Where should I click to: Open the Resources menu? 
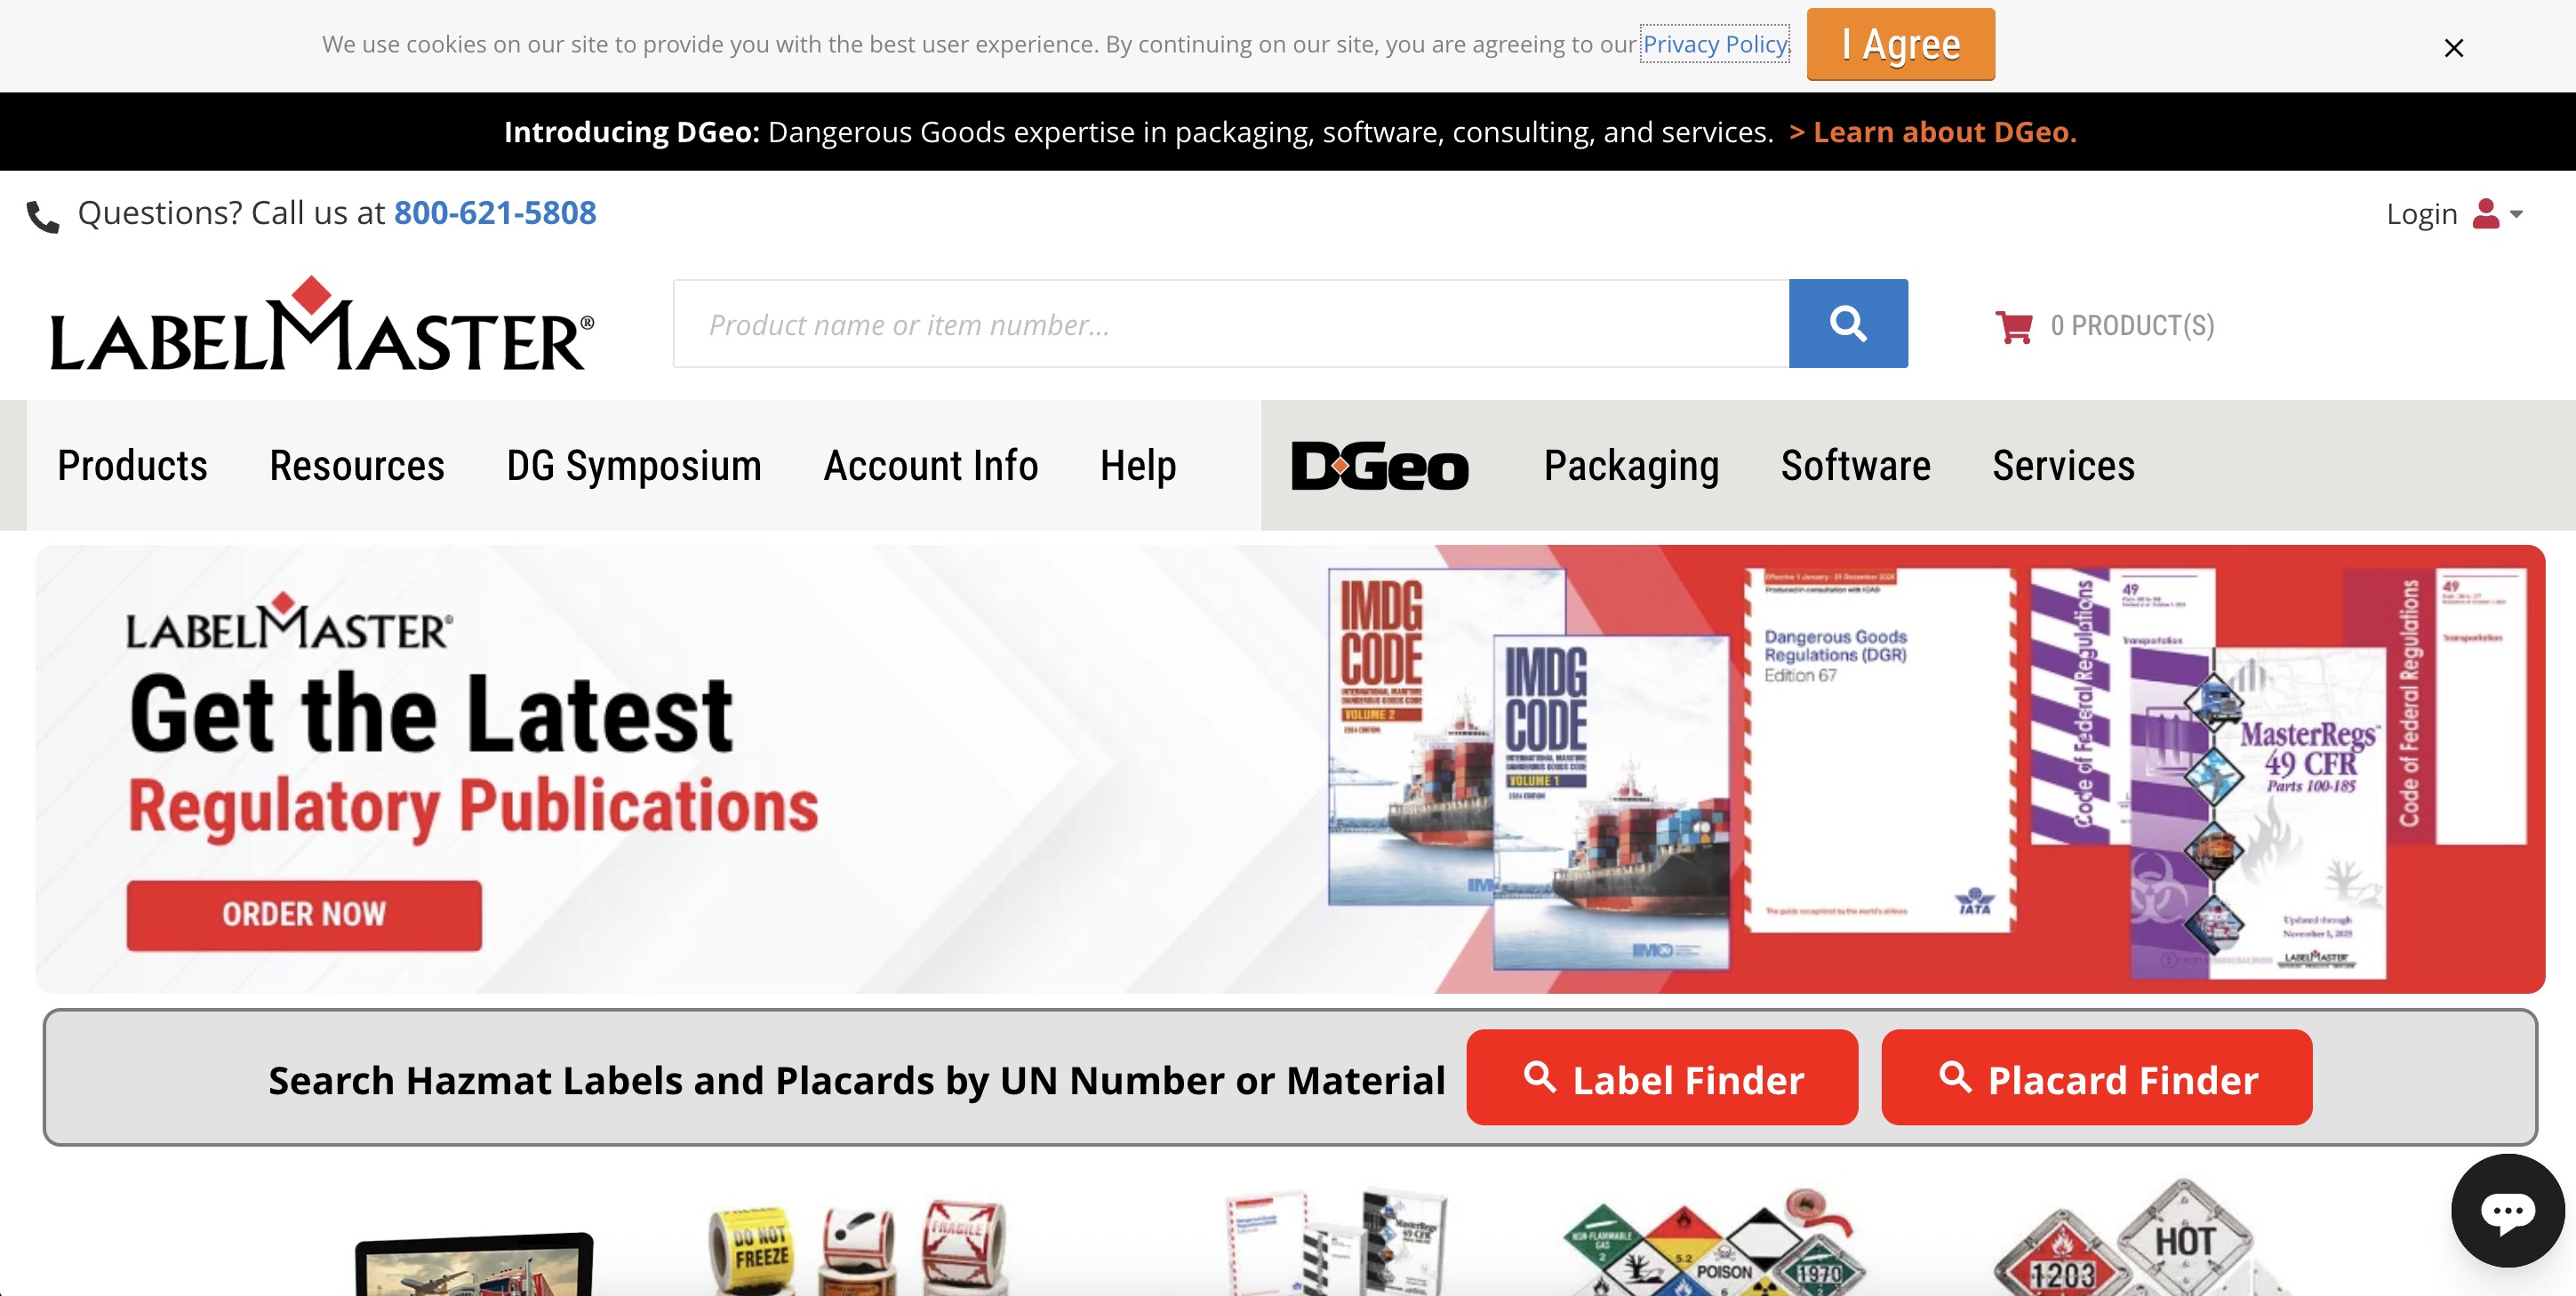(x=357, y=465)
